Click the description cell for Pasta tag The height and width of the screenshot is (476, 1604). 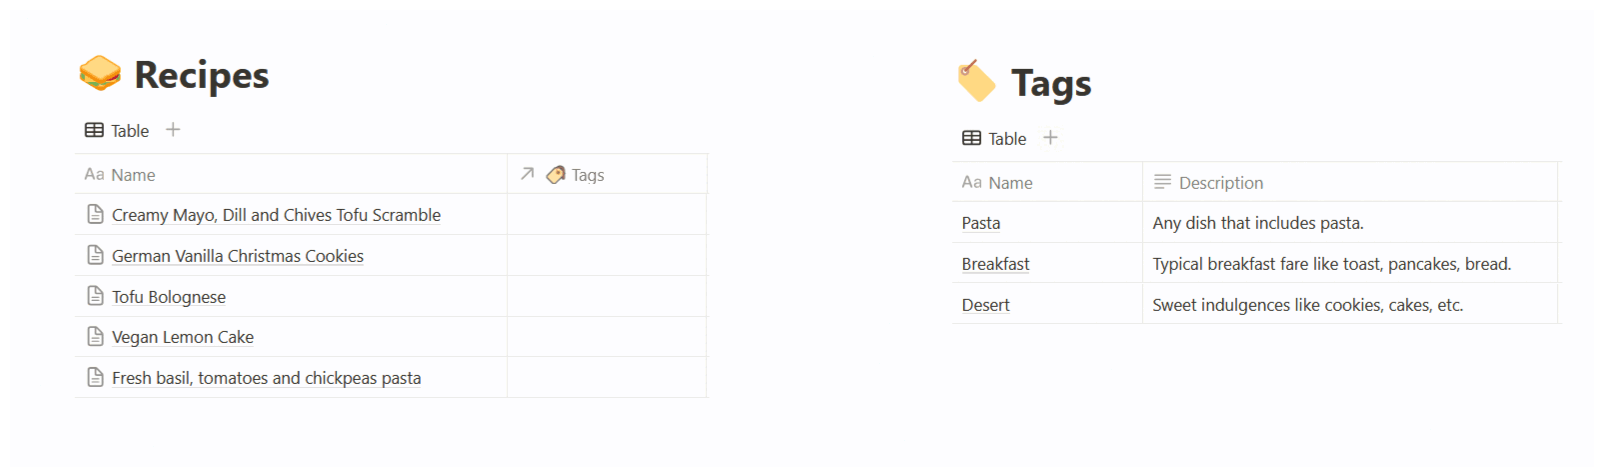point(1348,223)
